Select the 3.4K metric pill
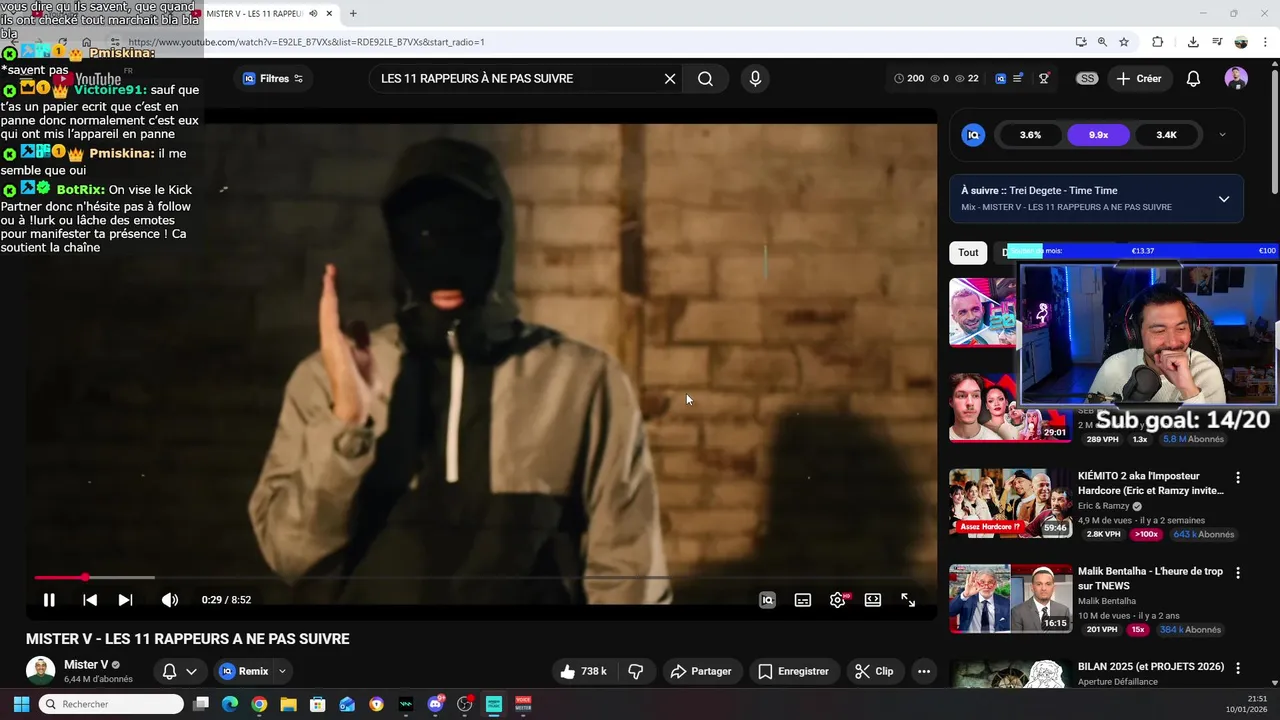 tap(1166, 135)
